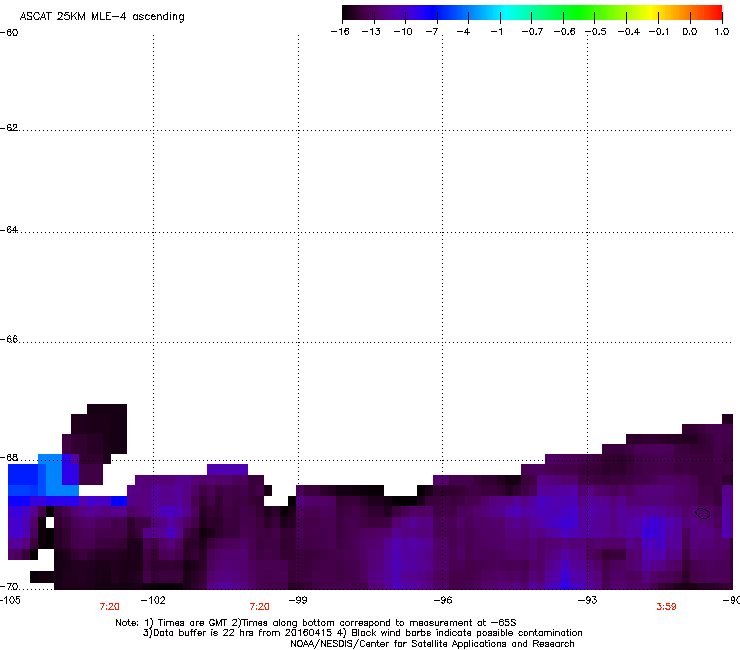Click the -0.4 color bar label
Screen dimensions: 740x650
tap(629, 32)
